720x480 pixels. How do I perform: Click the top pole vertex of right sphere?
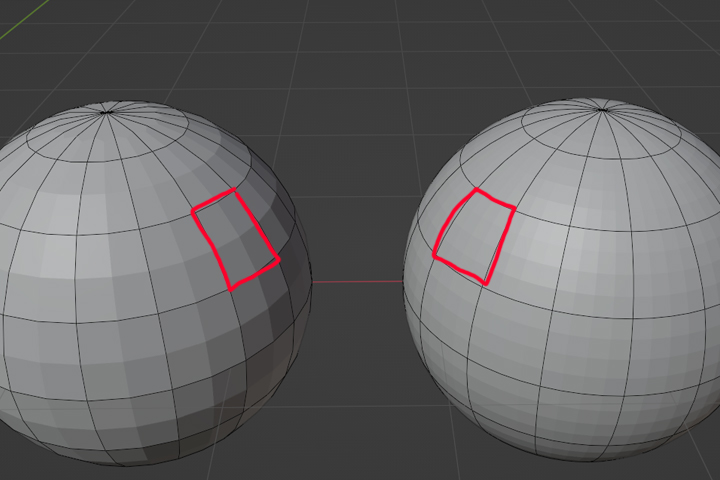pos(602,110)
